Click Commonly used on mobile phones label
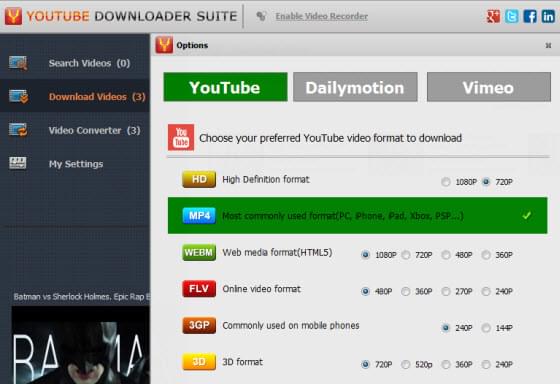 pyautogui.click(x=291, y=325)
